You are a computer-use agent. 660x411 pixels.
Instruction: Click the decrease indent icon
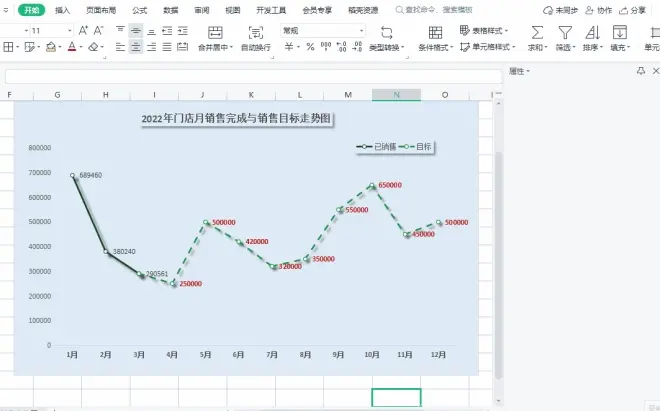click(167, 30)
